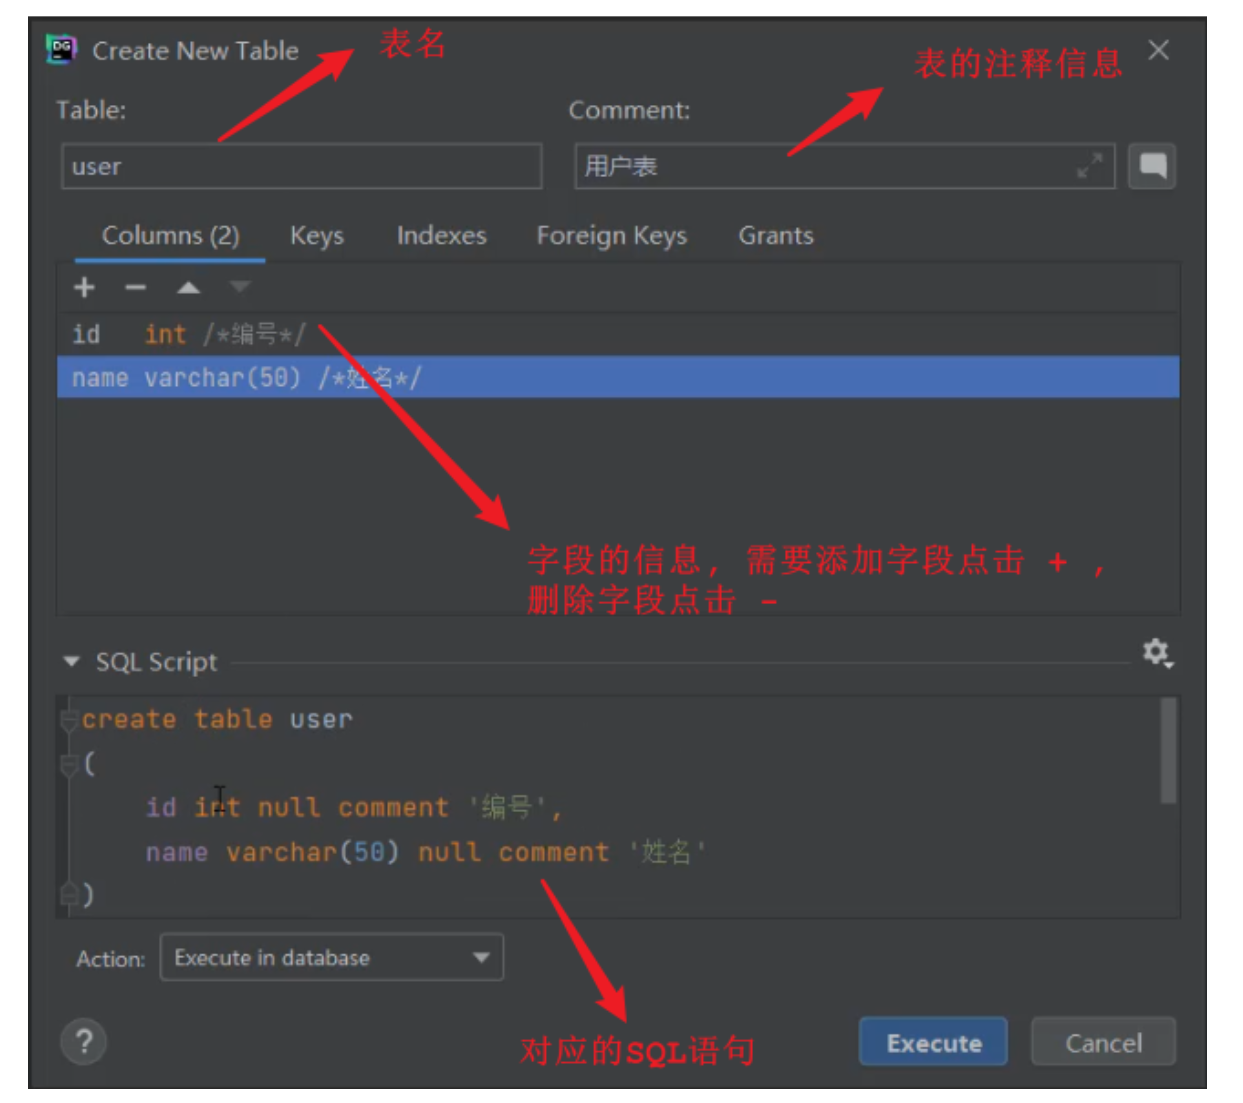The width and height of the screenshot is (1243, 1103).
Task: Open the comment editor speech bubble icon
Action: (x=1152, y=166)
